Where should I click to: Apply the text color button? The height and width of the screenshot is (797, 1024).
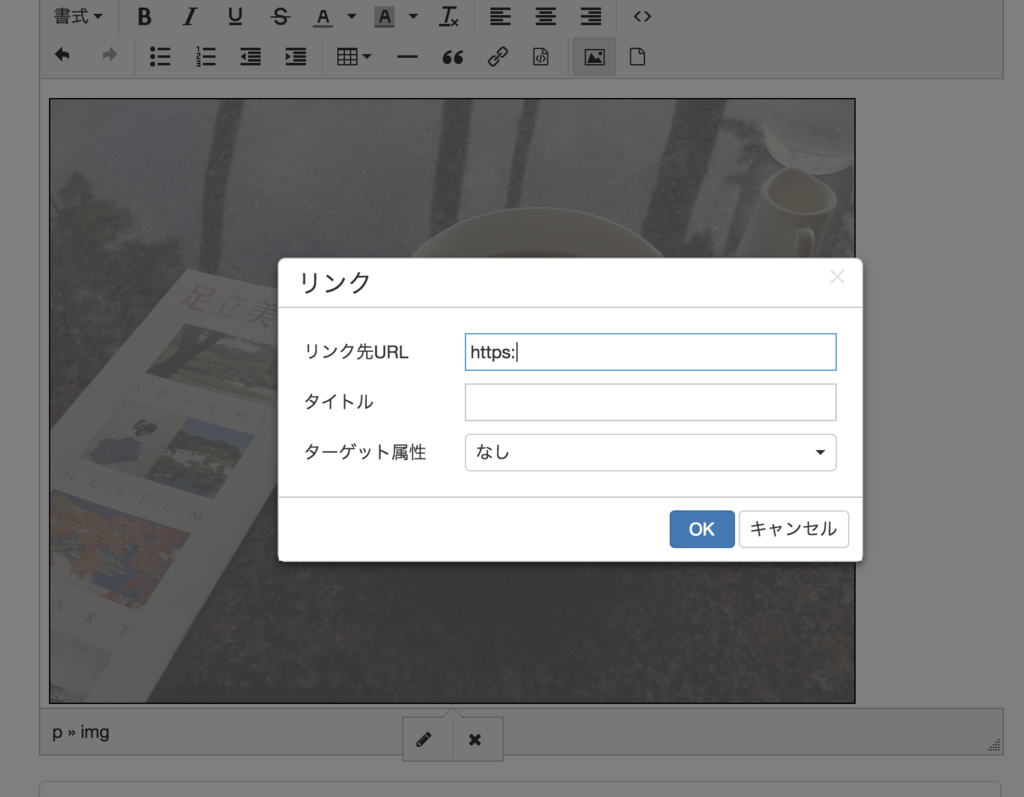pos(323,17)
